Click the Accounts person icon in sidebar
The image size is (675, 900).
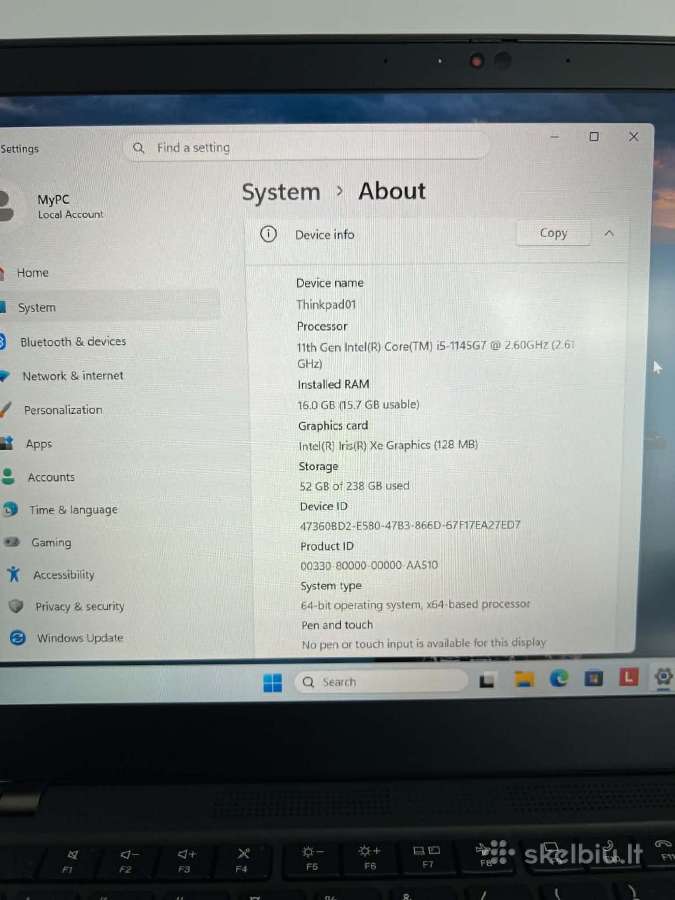tap(8, 476)
